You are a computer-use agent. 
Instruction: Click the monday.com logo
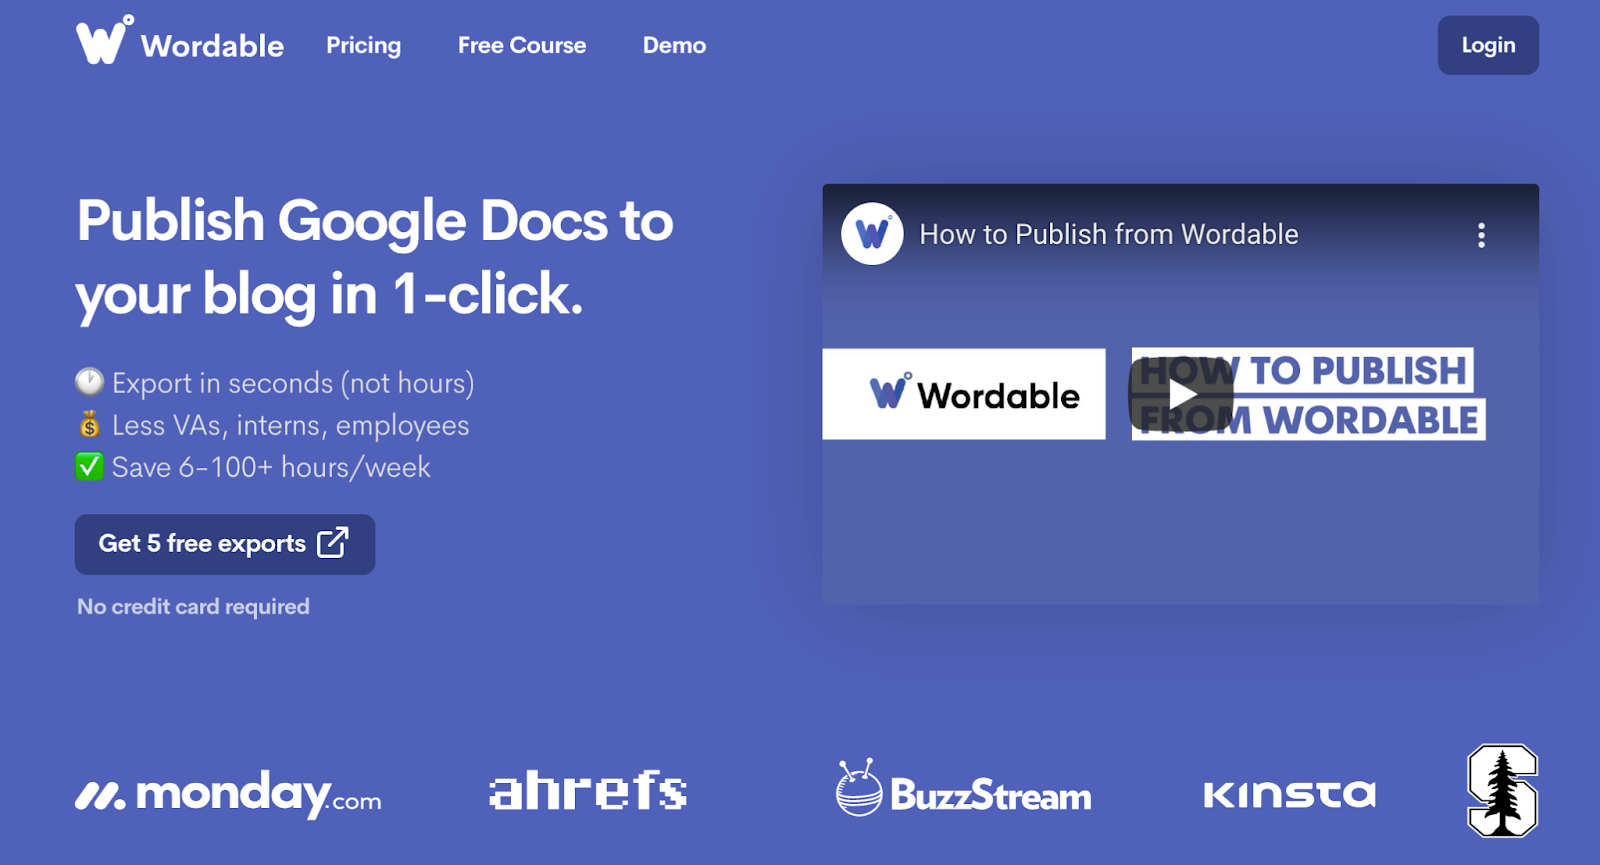tap(228, 794)
